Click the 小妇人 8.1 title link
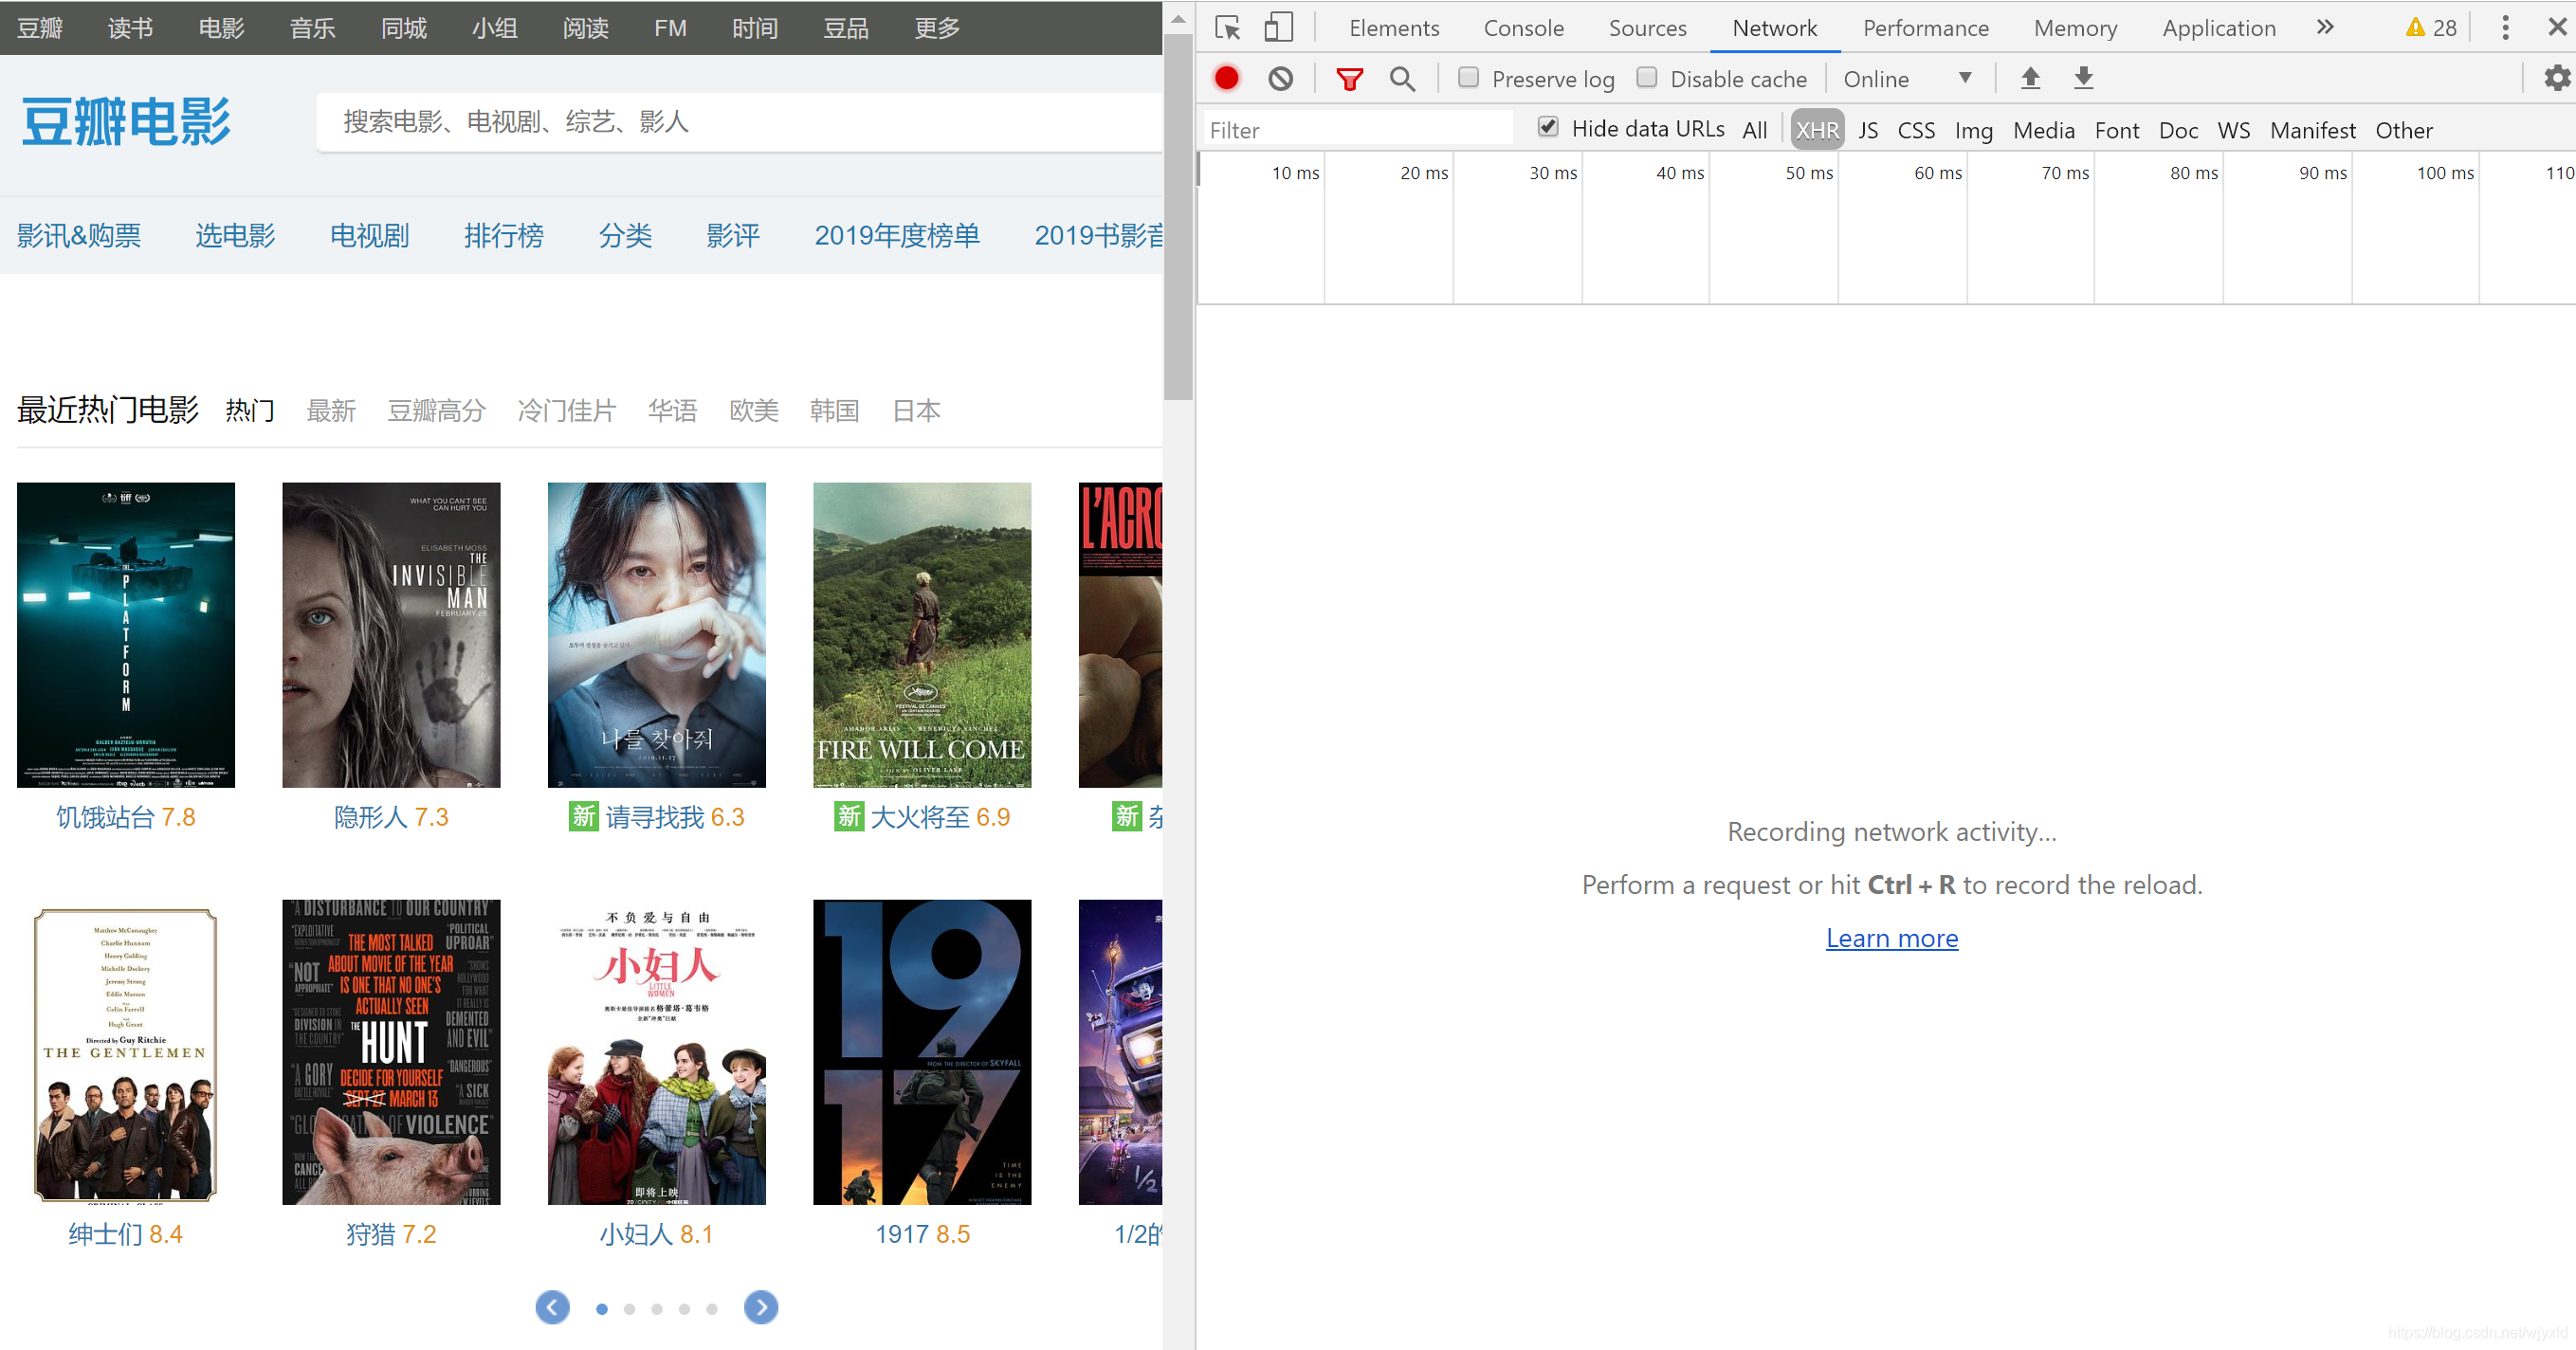The image size is (2576, 1350). [x=656, y=1234]
